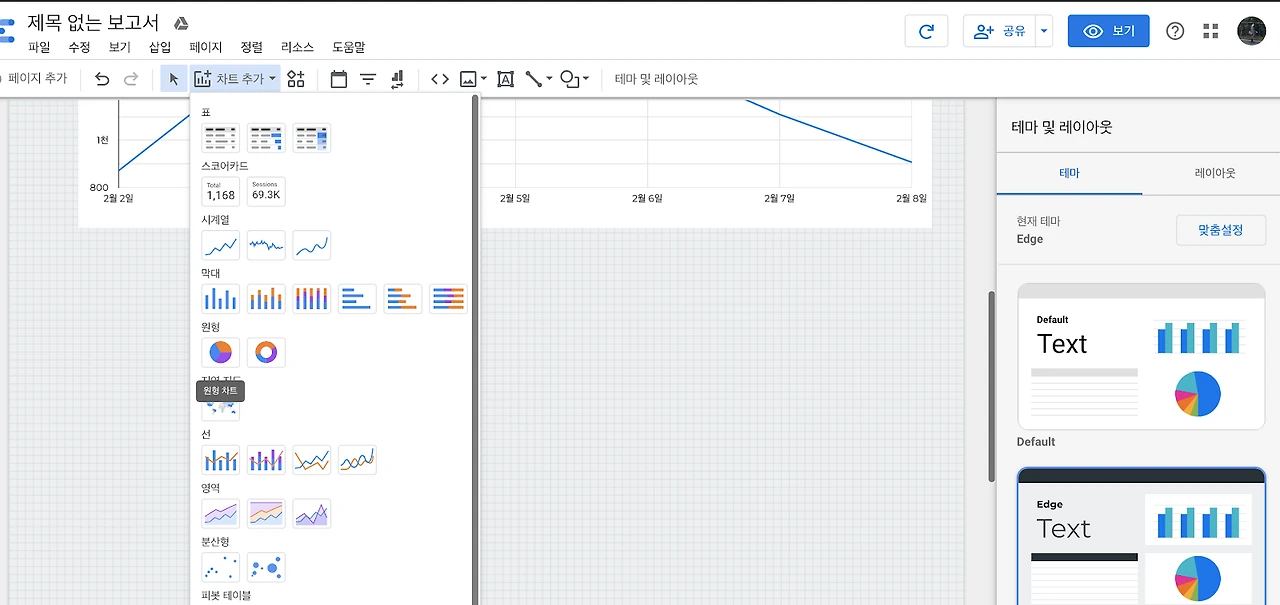Image resolution: width=1280 pixels, height=605 pixels.
Task: Insert a table with heatmap chart
Action: [x=312, y=138]
